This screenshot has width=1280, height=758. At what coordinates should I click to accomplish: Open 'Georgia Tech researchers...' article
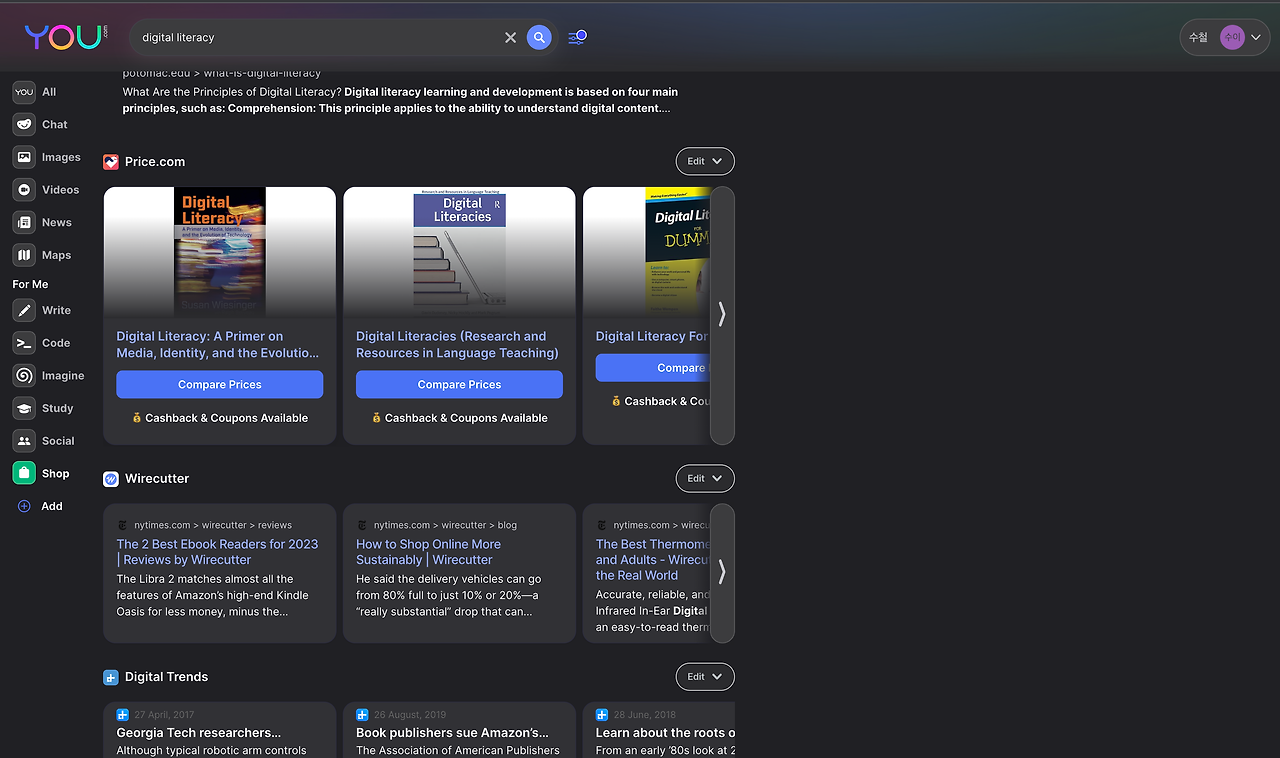coord(199,733)
